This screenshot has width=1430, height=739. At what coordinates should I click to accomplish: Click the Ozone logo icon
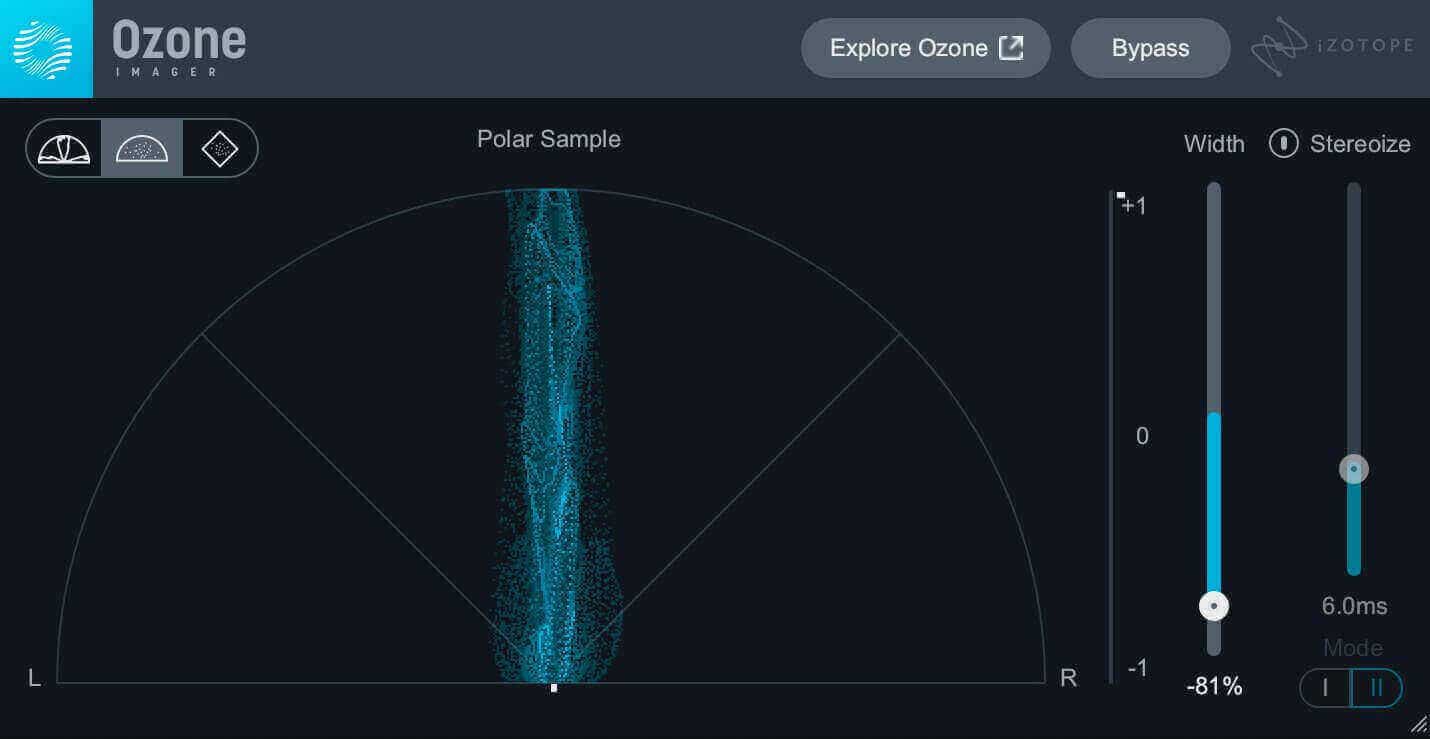(46, 49)
